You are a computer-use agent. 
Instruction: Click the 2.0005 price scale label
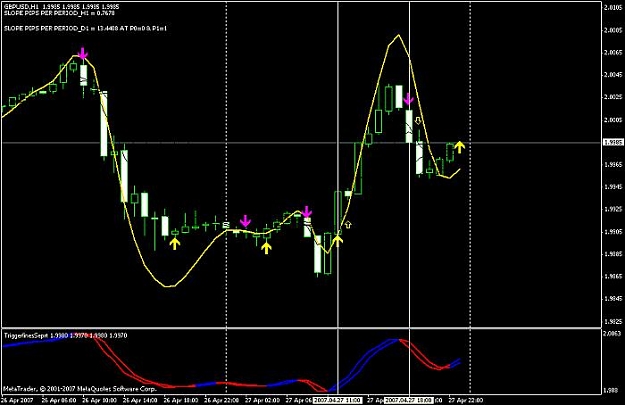click(613, 120)
